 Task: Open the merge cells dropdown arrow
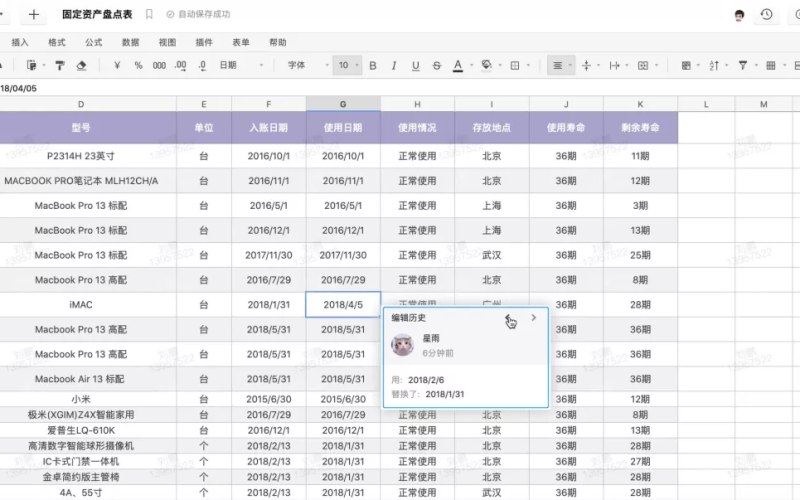[656, 65]
